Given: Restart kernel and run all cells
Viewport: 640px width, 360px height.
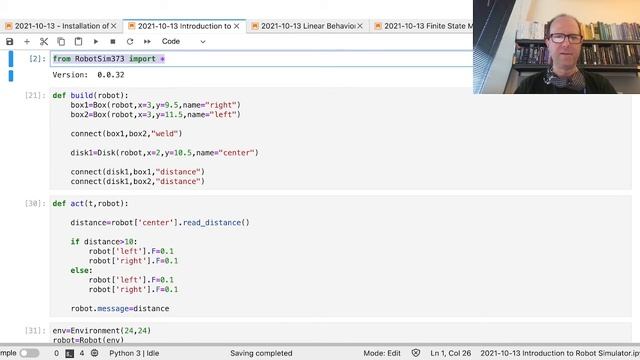Looking at the screenshot, I should 147,41.
